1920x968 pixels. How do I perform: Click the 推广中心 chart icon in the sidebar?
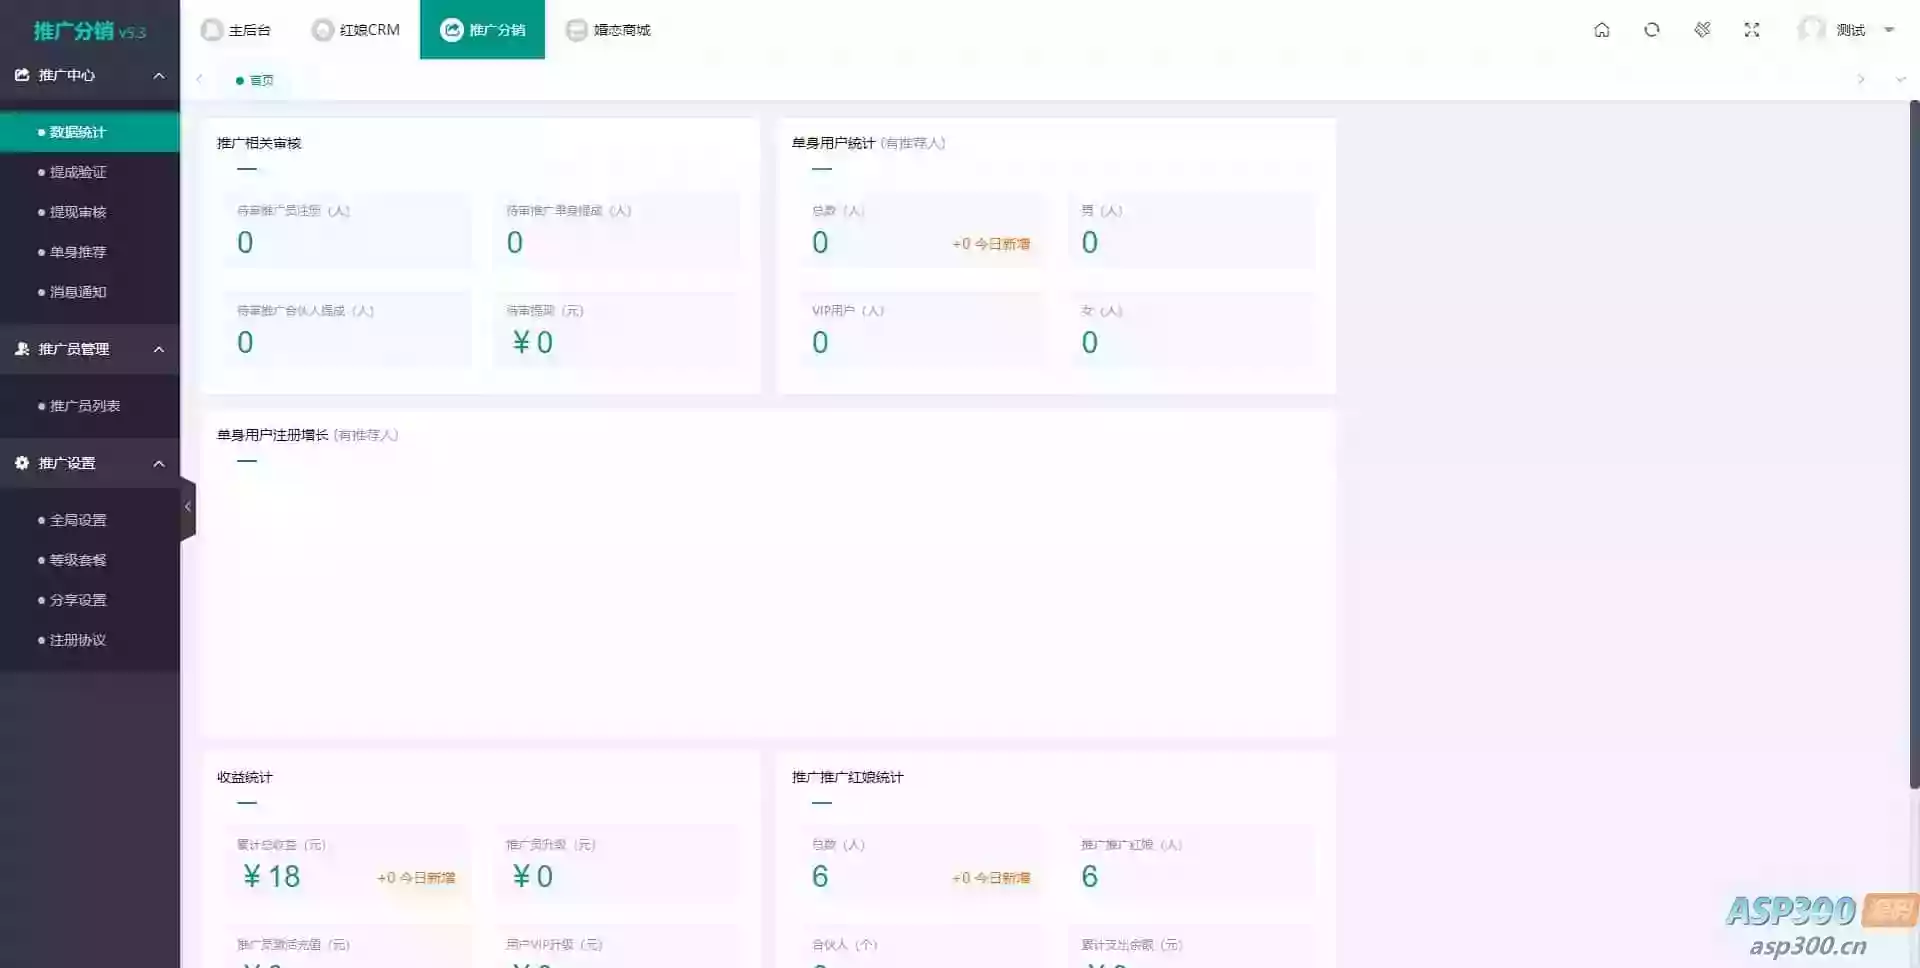pyautogui.click(x=22, y=74)
